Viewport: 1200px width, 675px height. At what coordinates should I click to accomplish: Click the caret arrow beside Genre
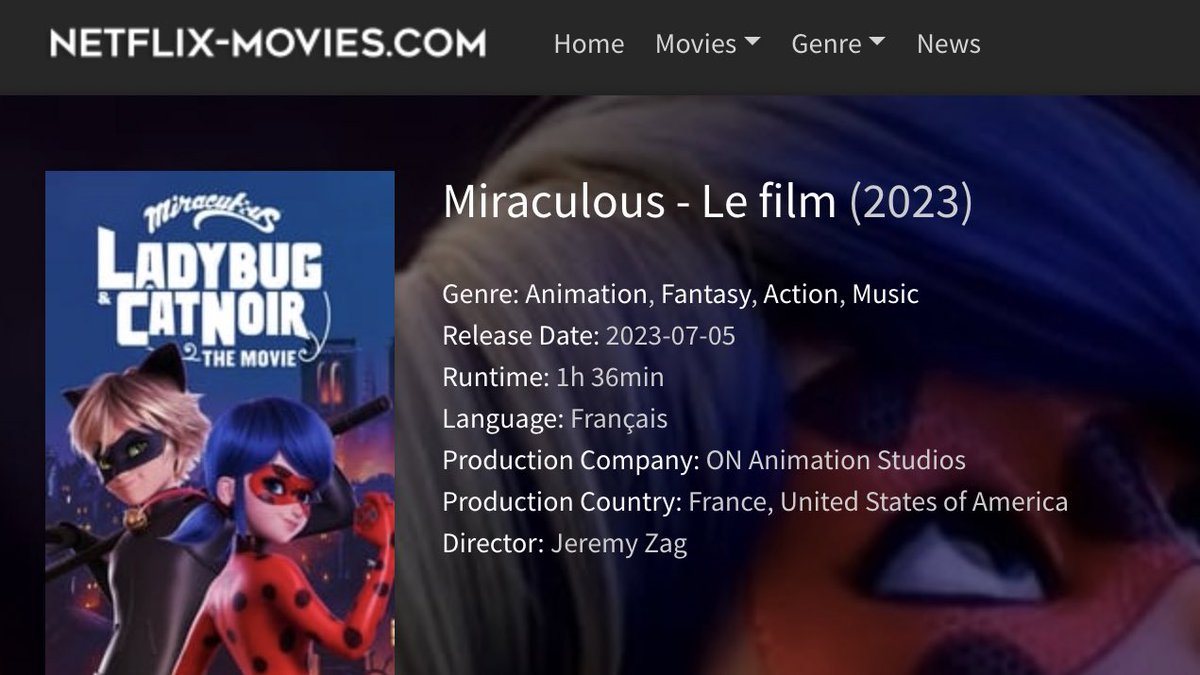[878, 43]
